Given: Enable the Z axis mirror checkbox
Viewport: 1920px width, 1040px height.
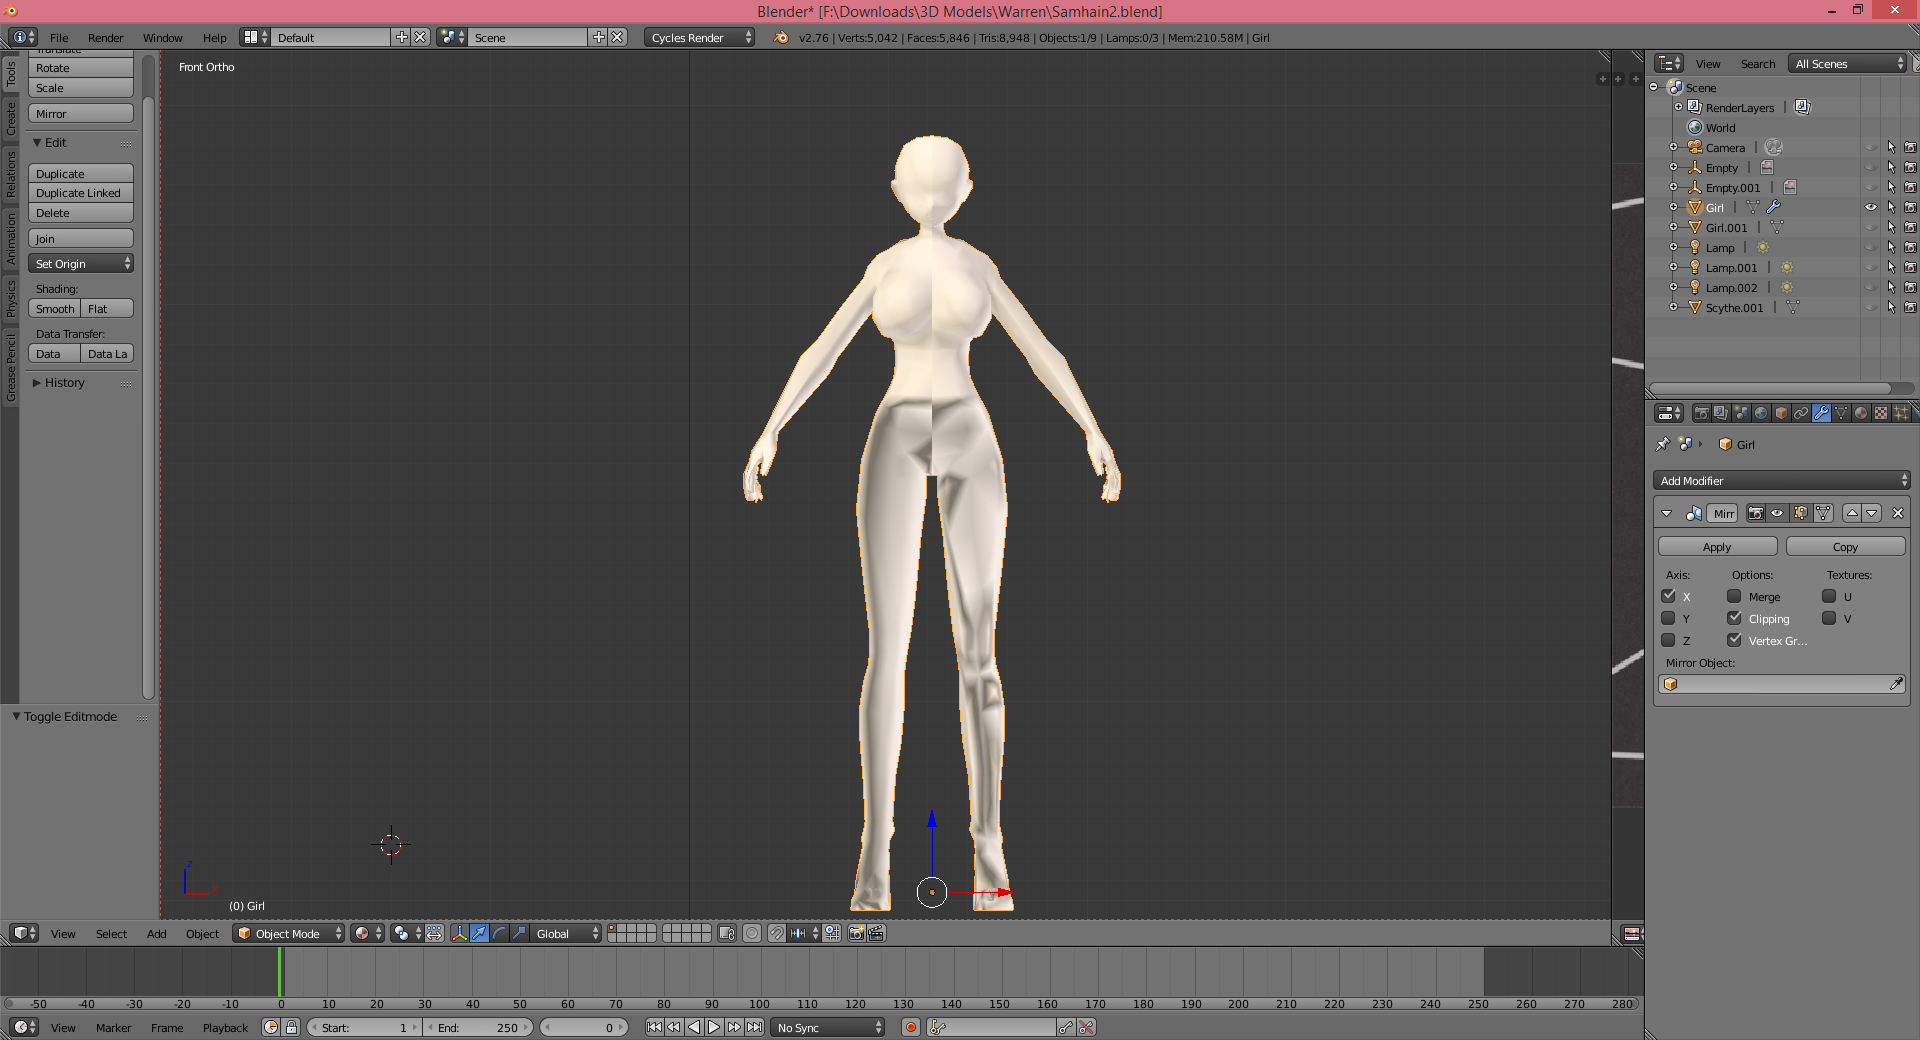Looking at the screenshot, I should pyautogui.click(x=1668, y=640).
